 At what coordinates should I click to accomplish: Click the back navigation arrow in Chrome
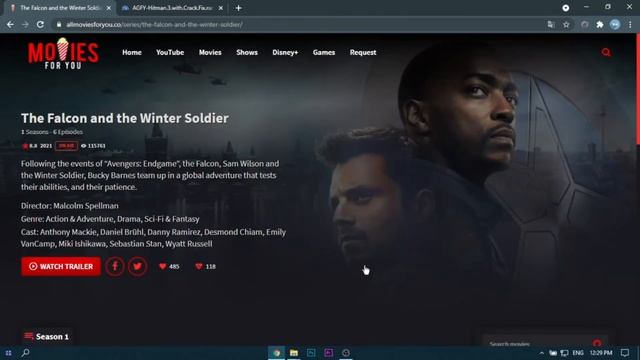coord(10,25)
